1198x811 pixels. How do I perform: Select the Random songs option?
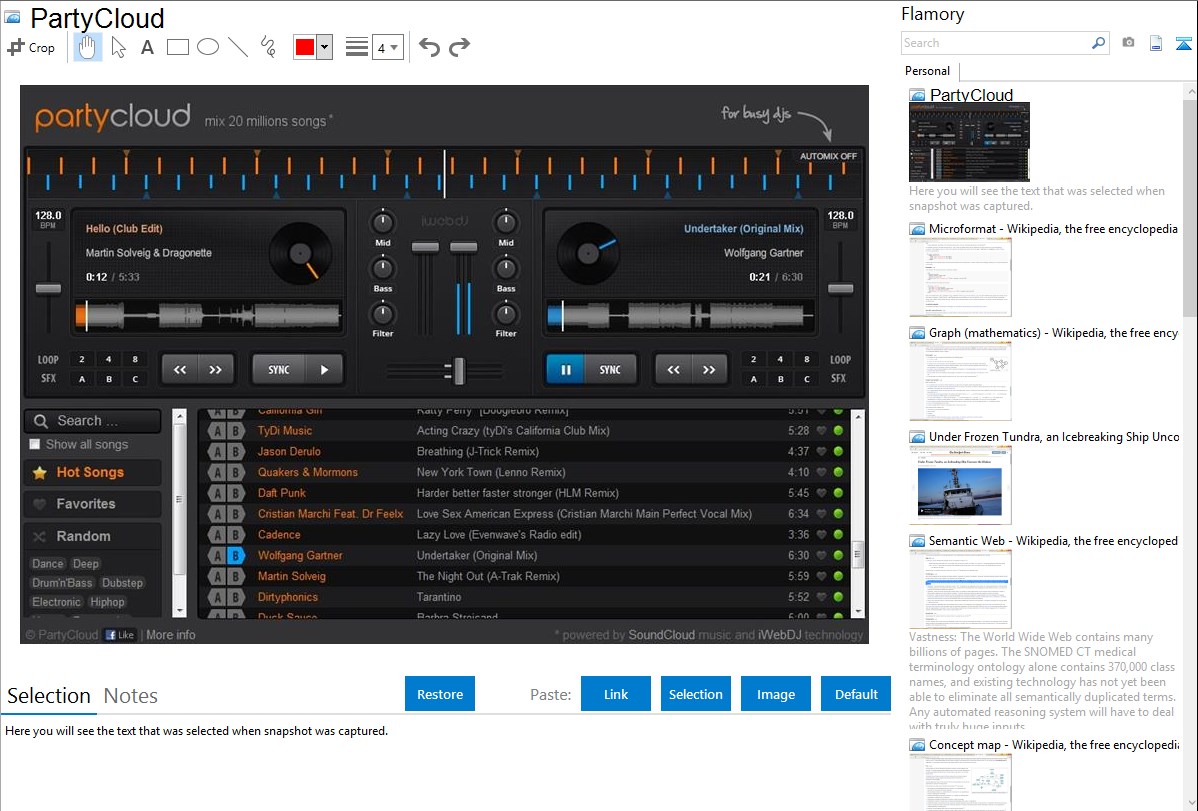click(92, 536)
